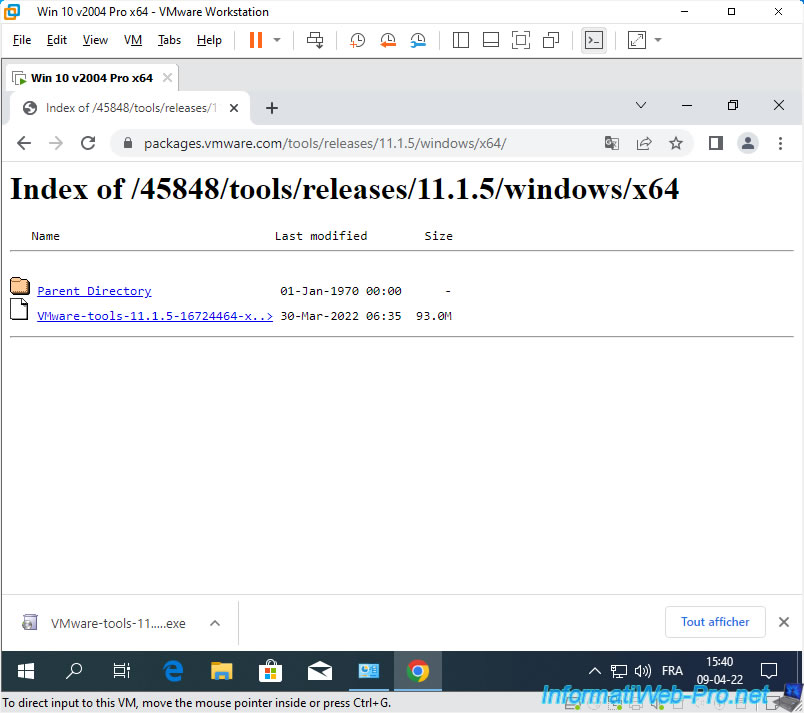Open the Help menu
This screenshot has height=713, width=804.
pyautogui.click(x=209, y=40)
